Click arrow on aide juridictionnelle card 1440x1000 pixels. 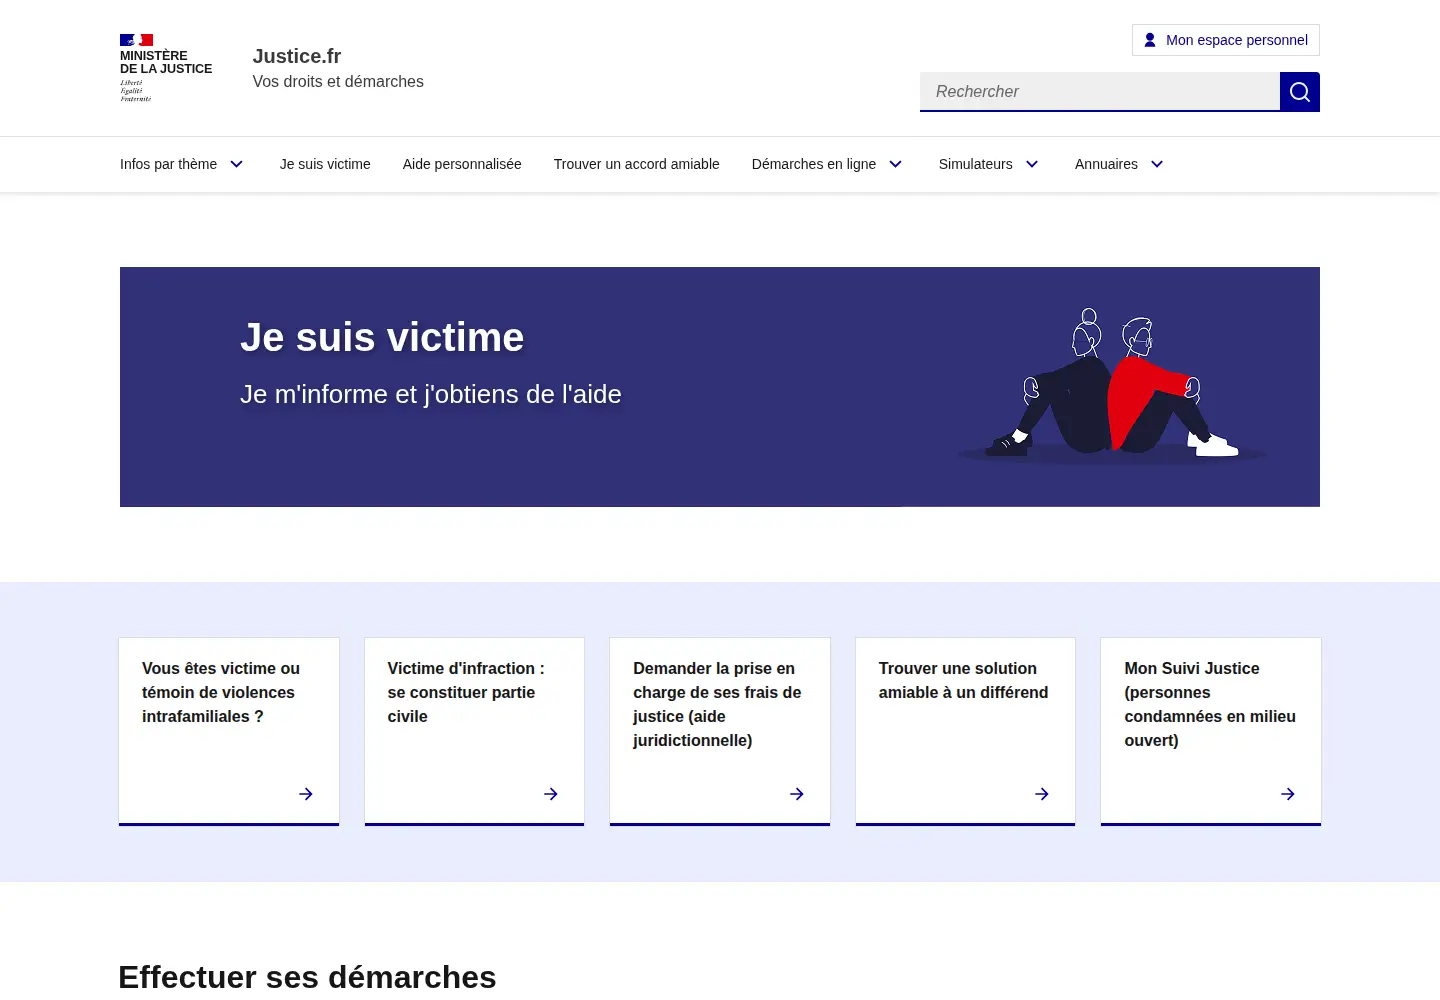[x=797, y=794]
